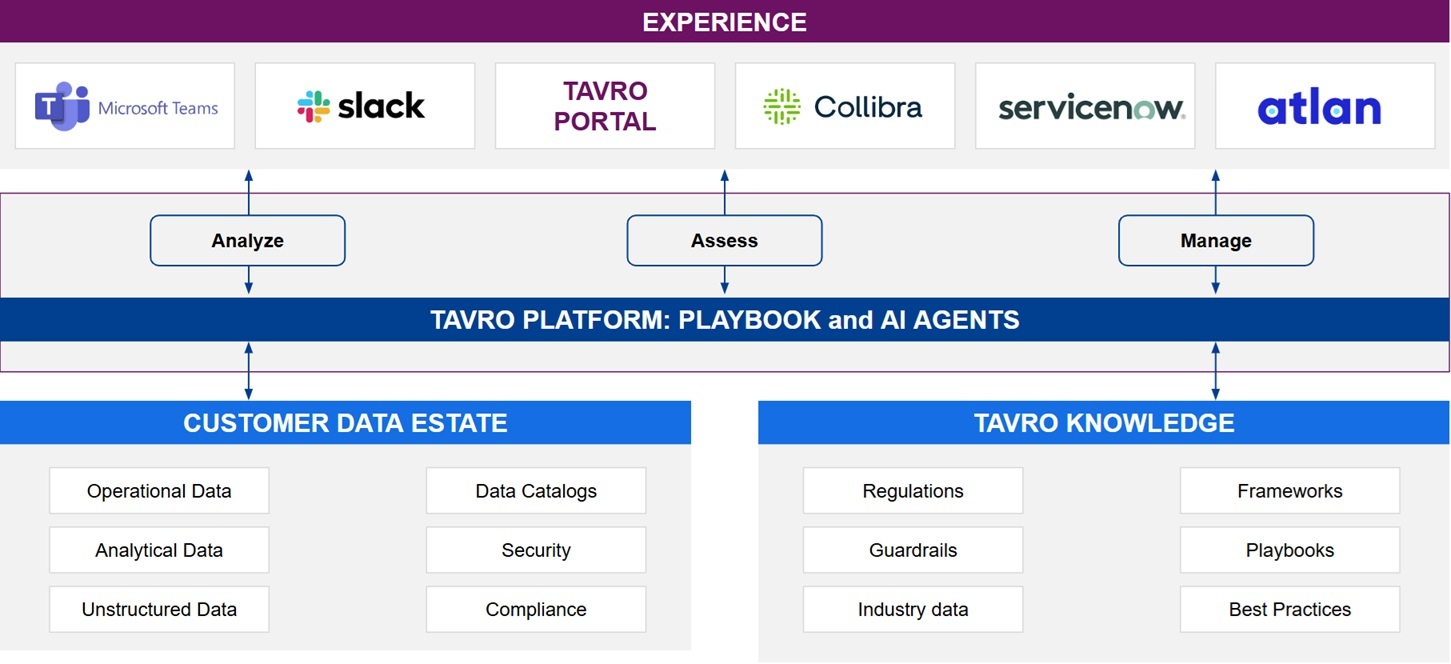This screenshot has height=664, width=1451.
Task: Open the TAVRO PORTAL tile
Action: coord(605,106)
